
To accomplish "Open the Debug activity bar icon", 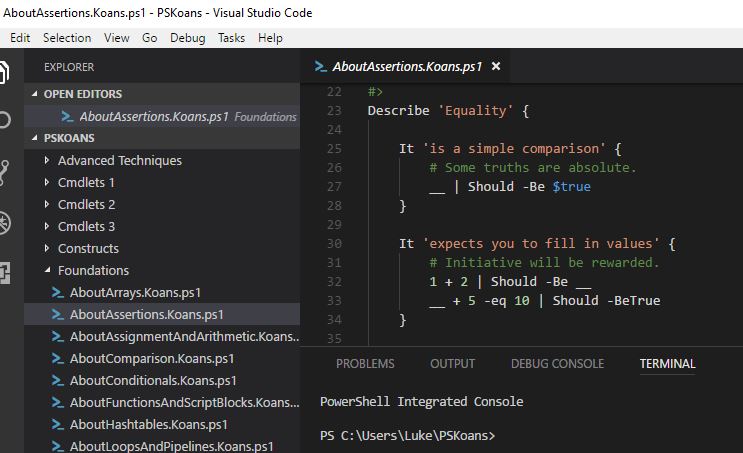I will pos(4,223).
